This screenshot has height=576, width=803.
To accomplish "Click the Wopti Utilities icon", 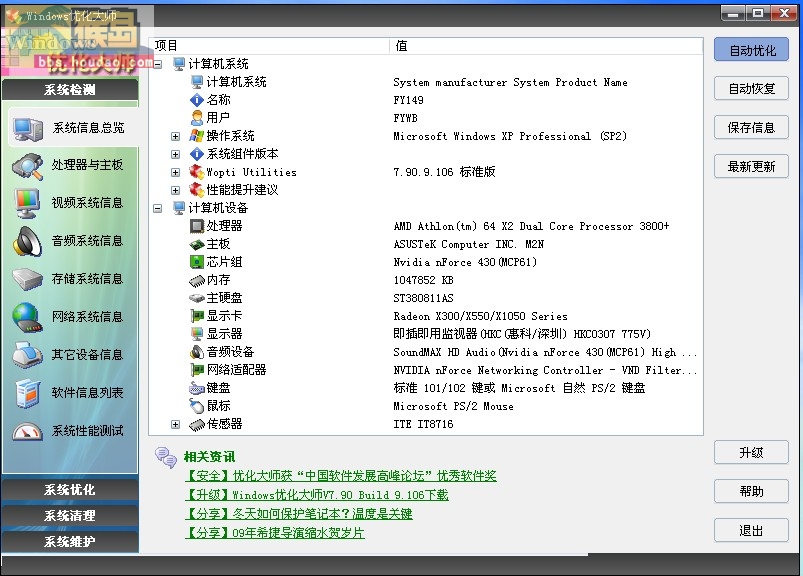I will 197,172.
